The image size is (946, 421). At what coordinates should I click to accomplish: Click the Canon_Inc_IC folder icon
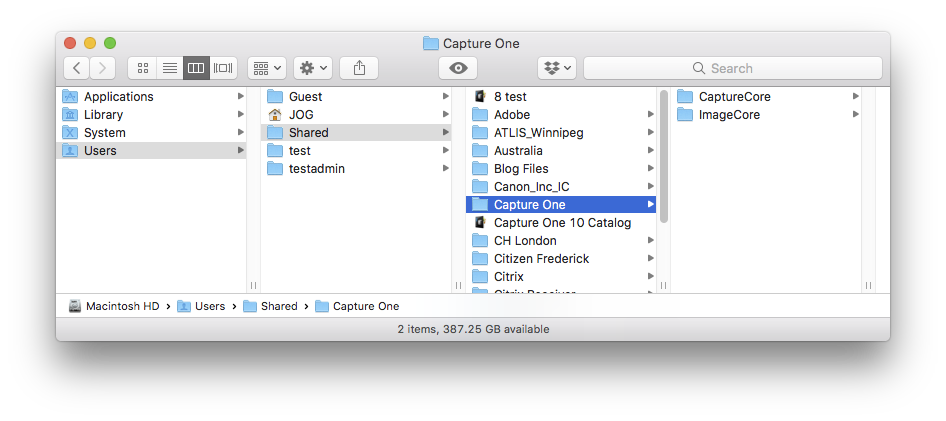coord(480,187)
